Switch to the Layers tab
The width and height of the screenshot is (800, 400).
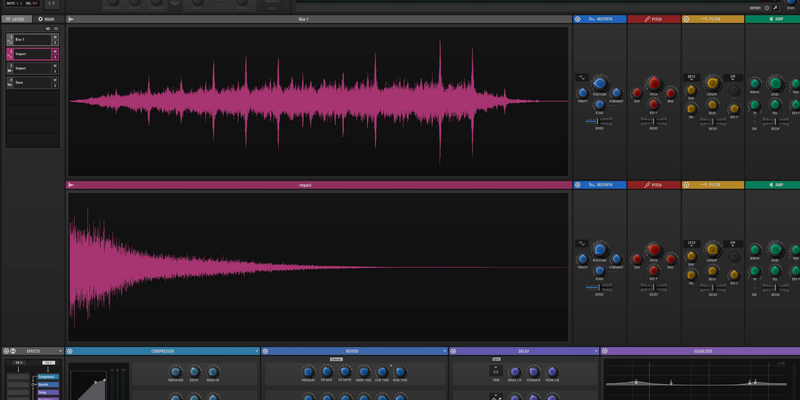[16, 19]
